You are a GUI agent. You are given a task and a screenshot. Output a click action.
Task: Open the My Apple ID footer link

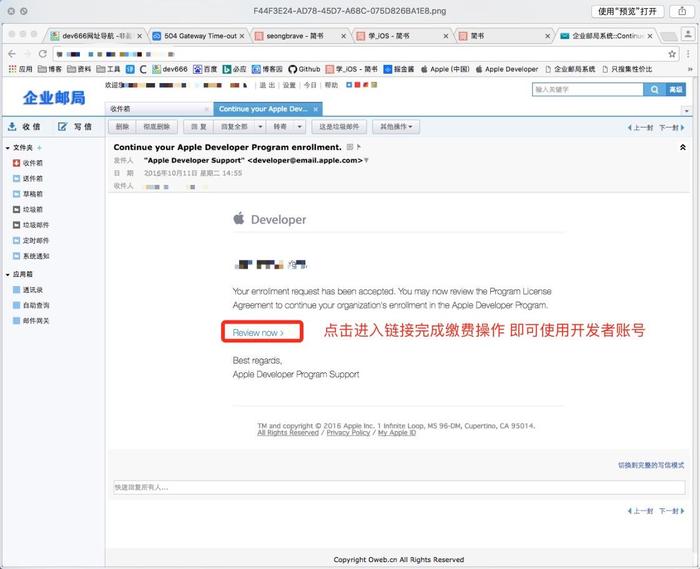tap(397, 433)
